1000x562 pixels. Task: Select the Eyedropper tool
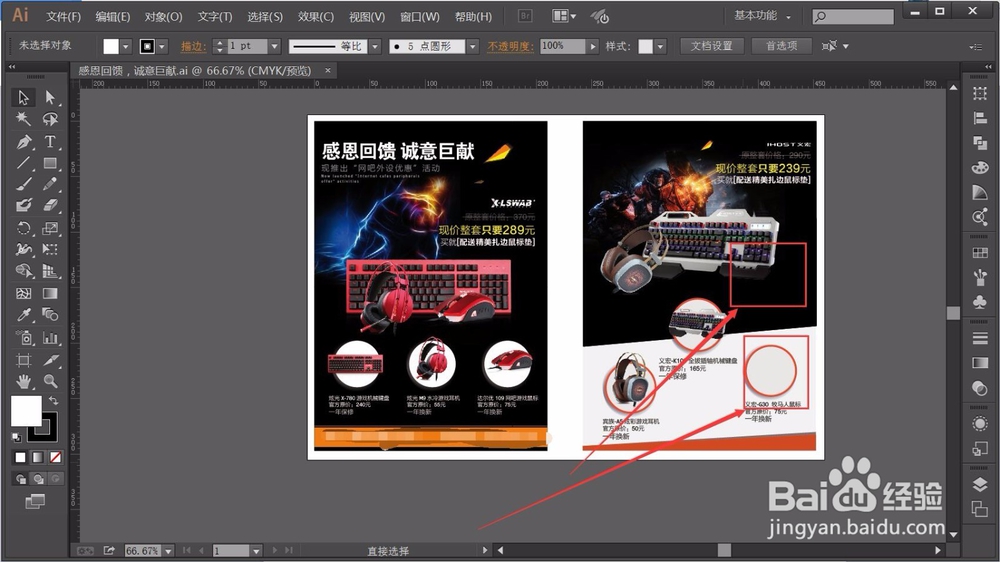click(24, 314)
